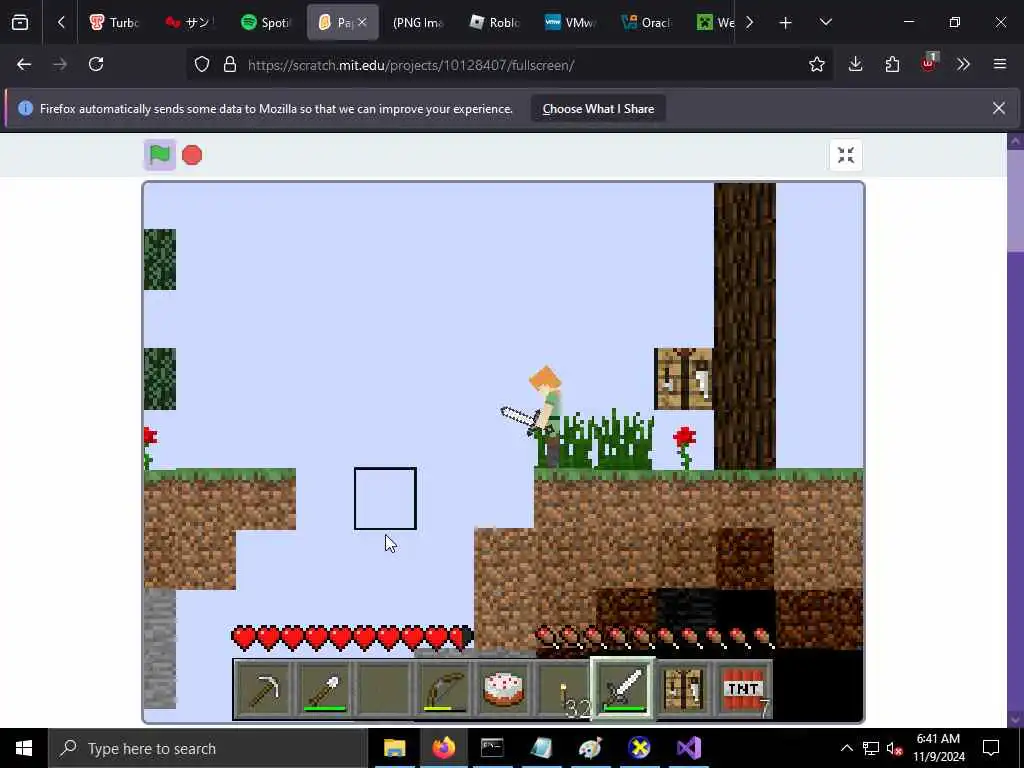
Task: Open the list all tabs dropdown
Action: coord(825,22)
